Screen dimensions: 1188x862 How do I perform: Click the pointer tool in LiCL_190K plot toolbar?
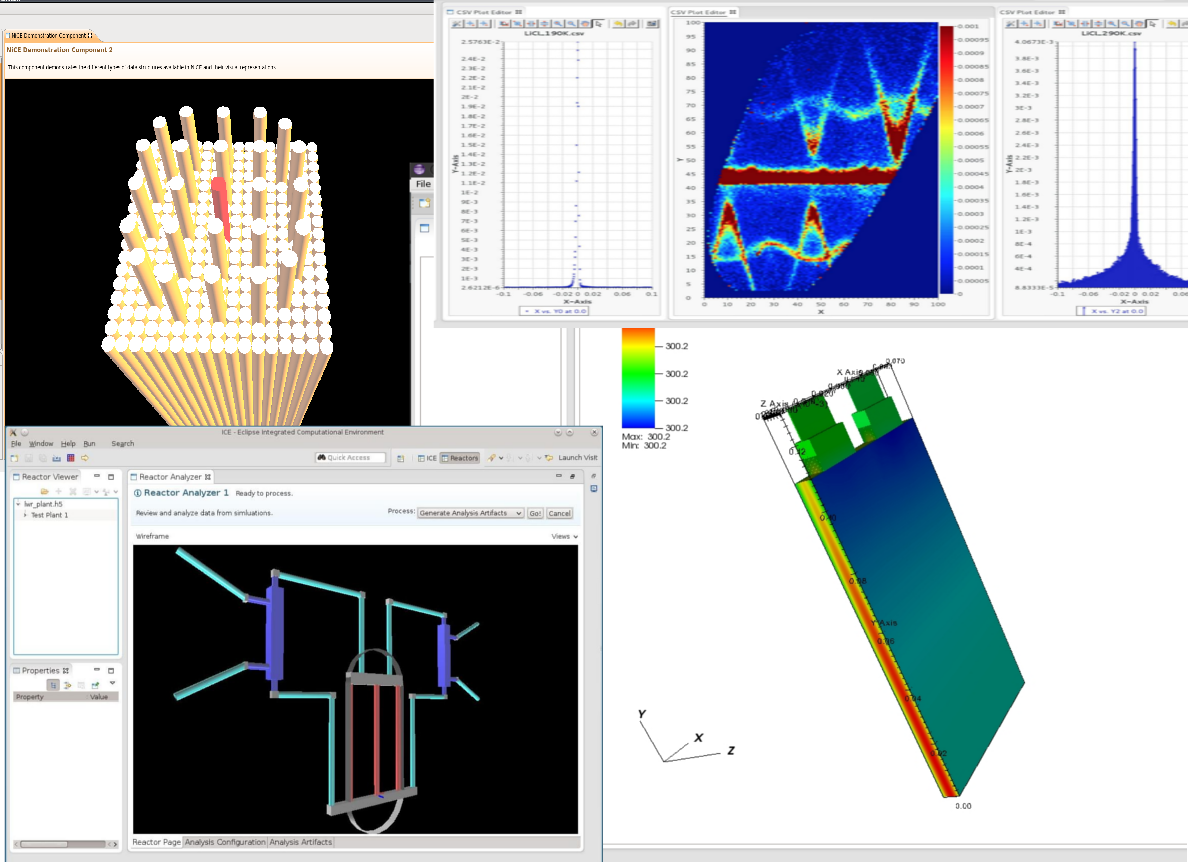[x=598, y=22]
